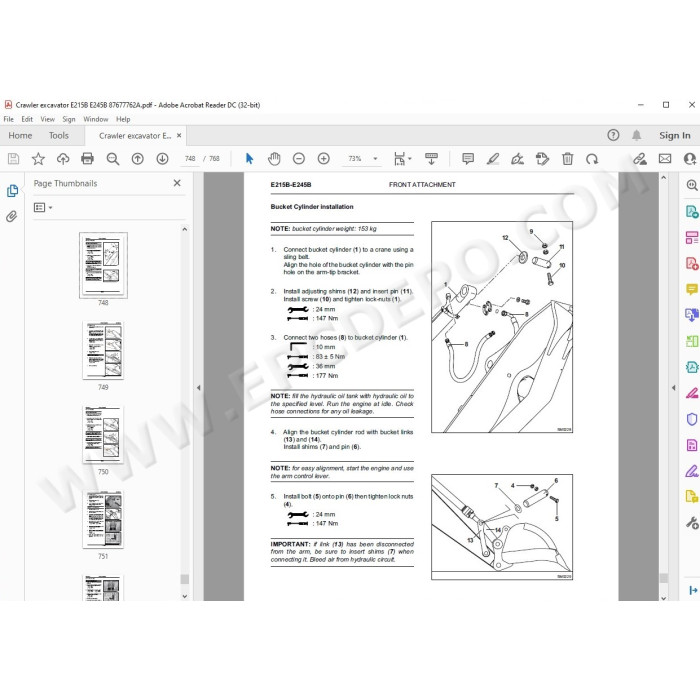The height and width of the screenshot is (700, 700).
Task: Select page 750 thumbnail
Action: click(103, 434)
